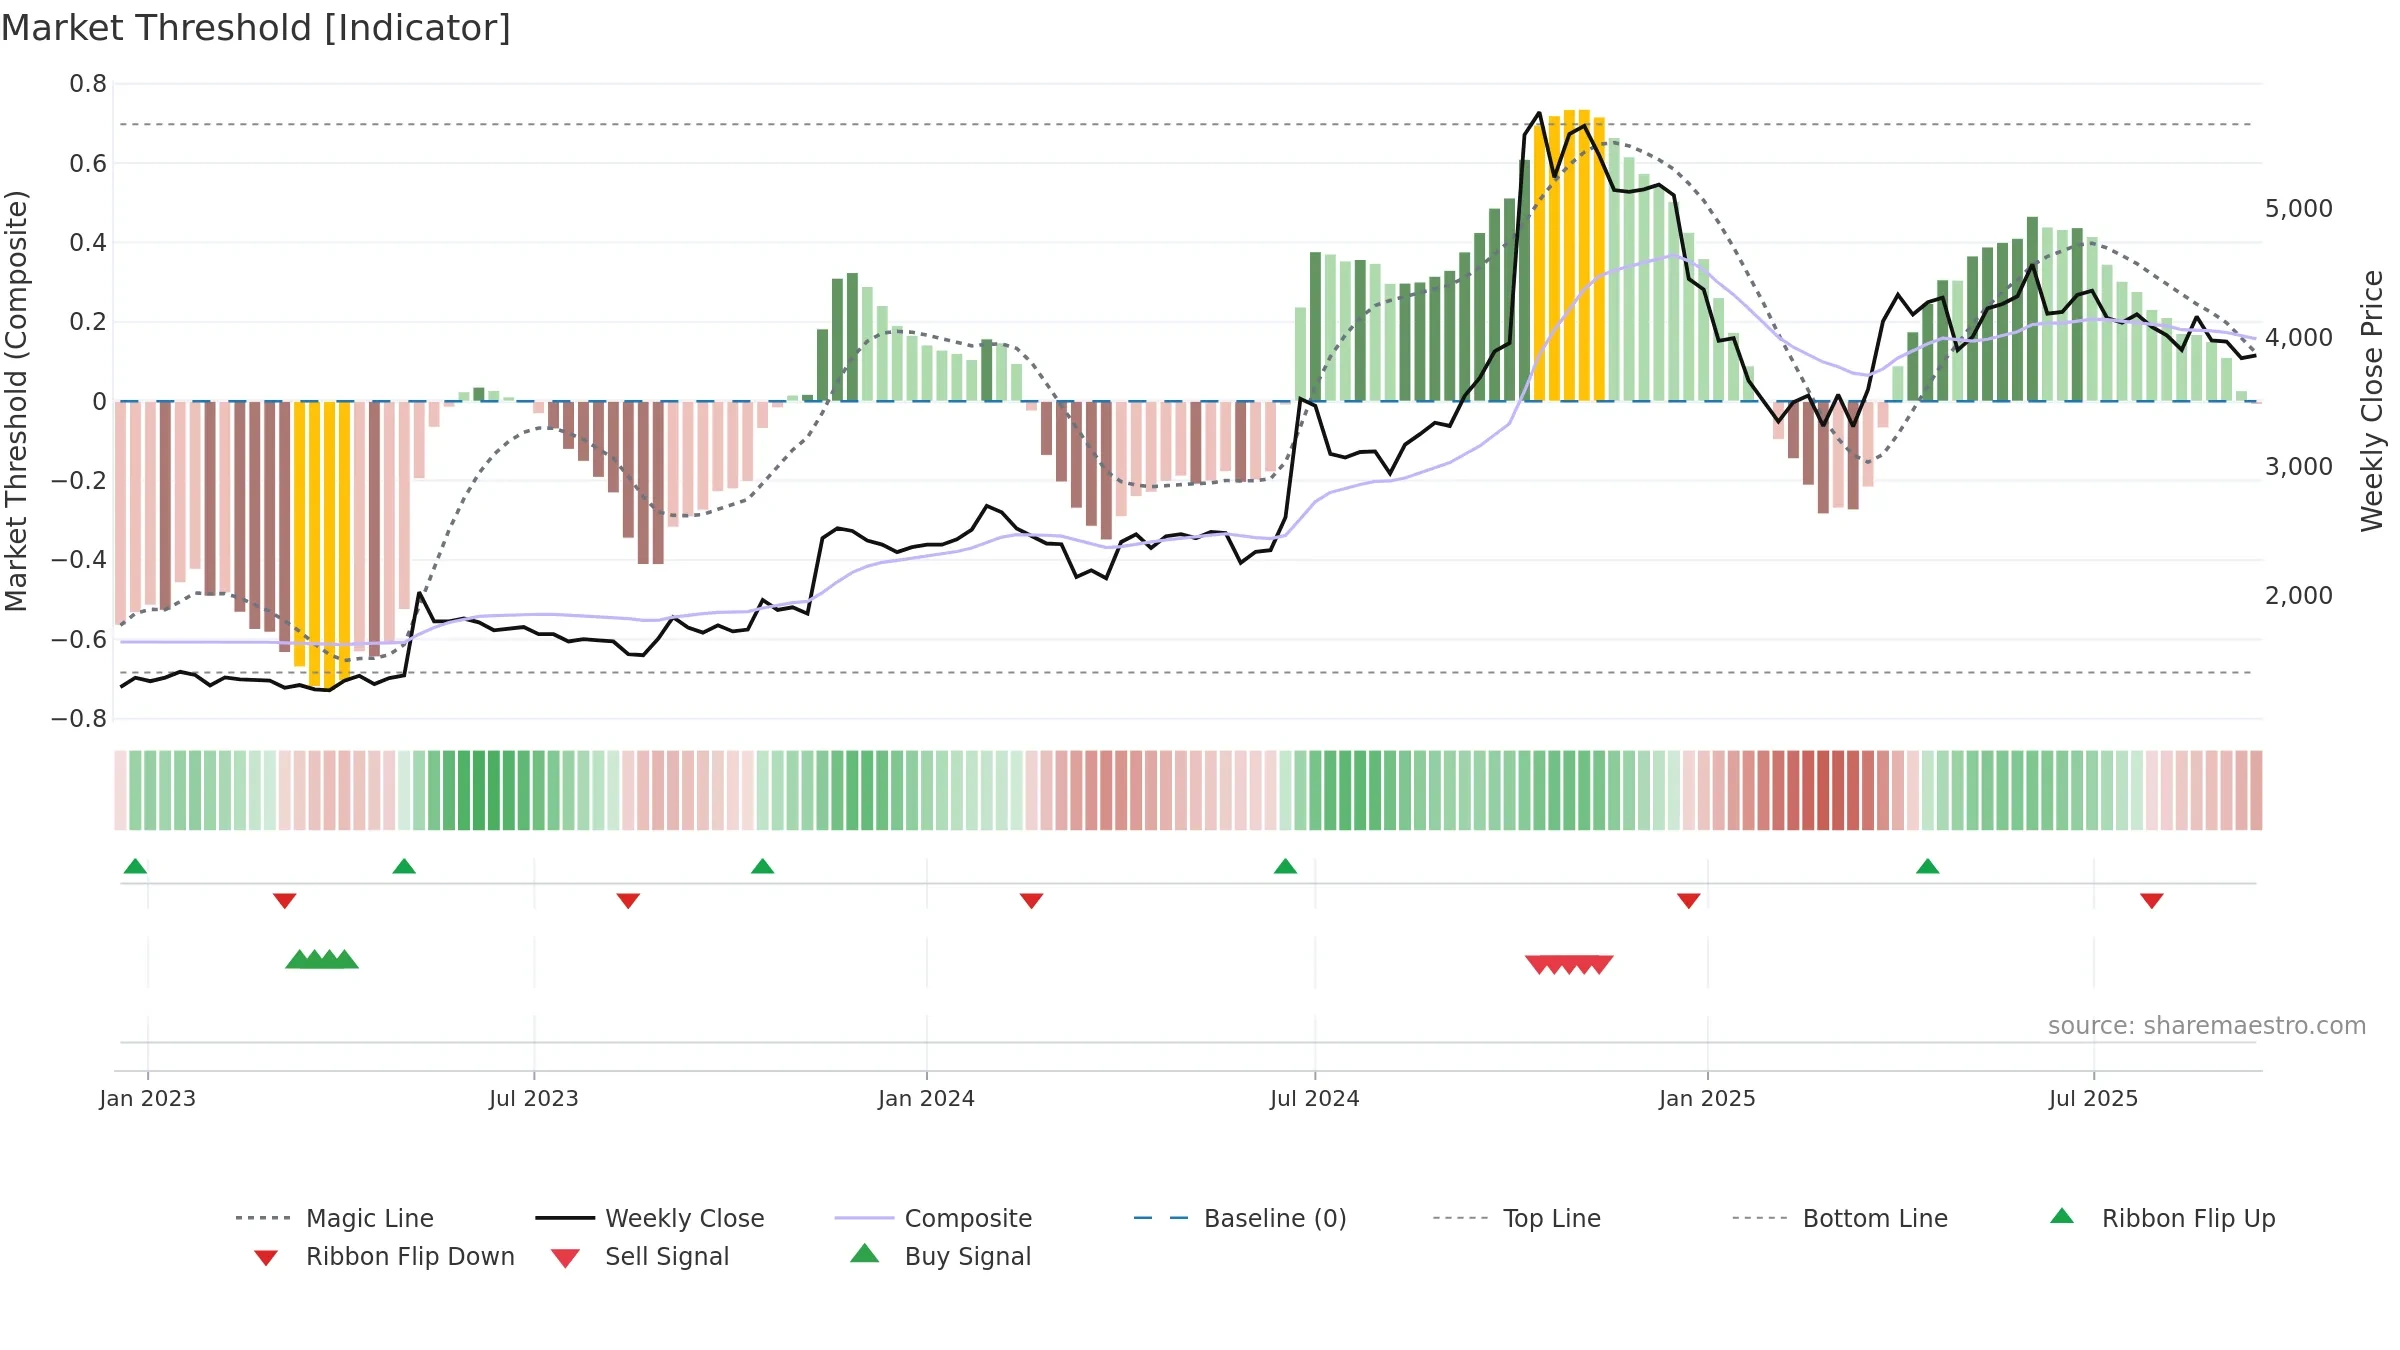Click the 0.8 left axis tick label

click(x=88, y=84)
